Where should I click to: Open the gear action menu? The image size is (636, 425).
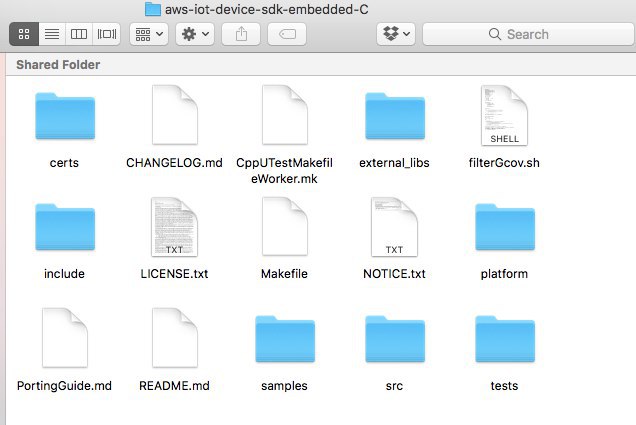[195, 34]
